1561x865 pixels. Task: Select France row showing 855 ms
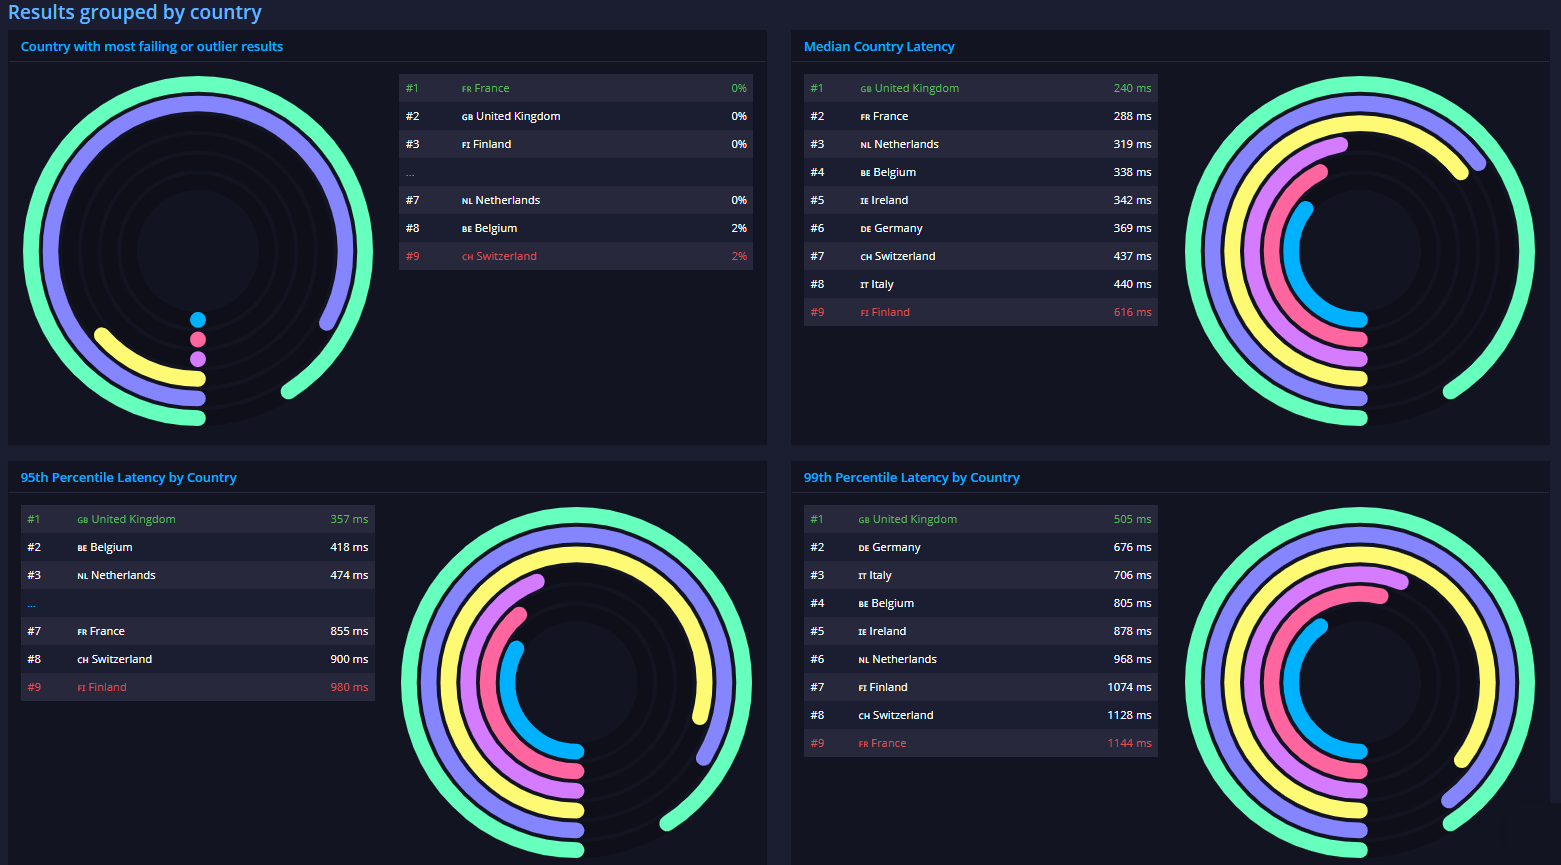198,631
